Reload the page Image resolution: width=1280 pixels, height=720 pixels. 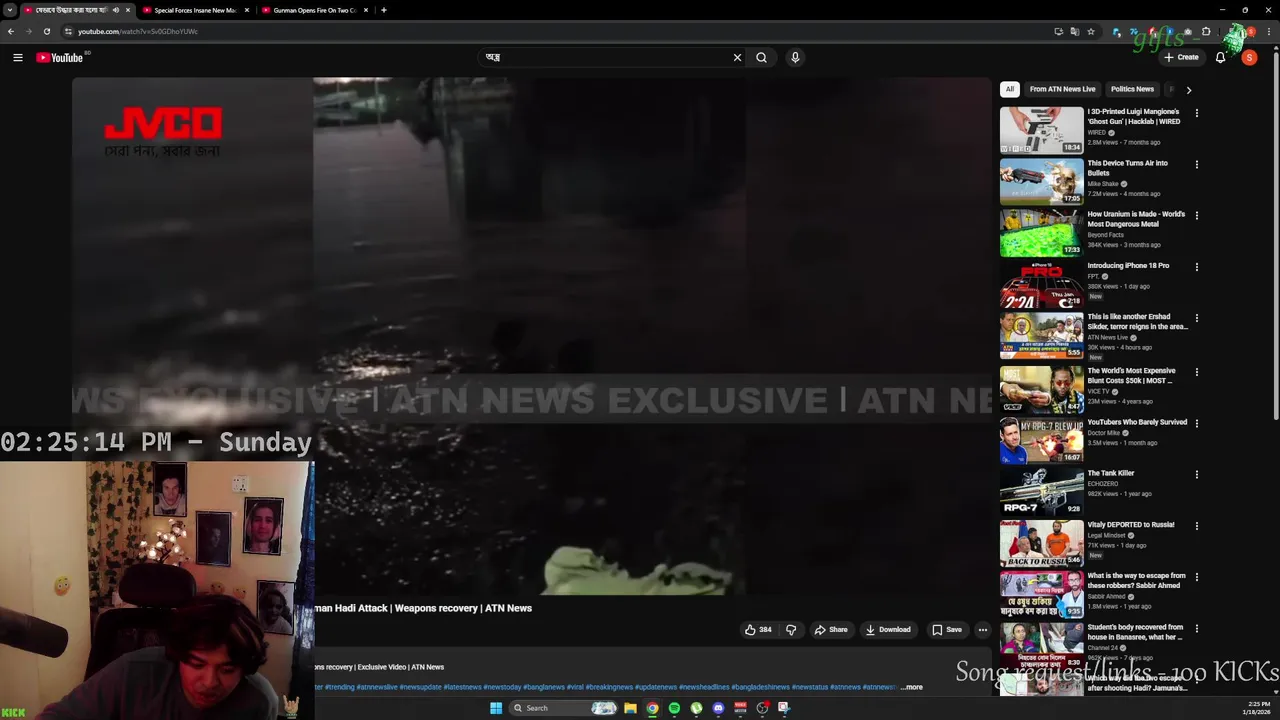[46, 31]
